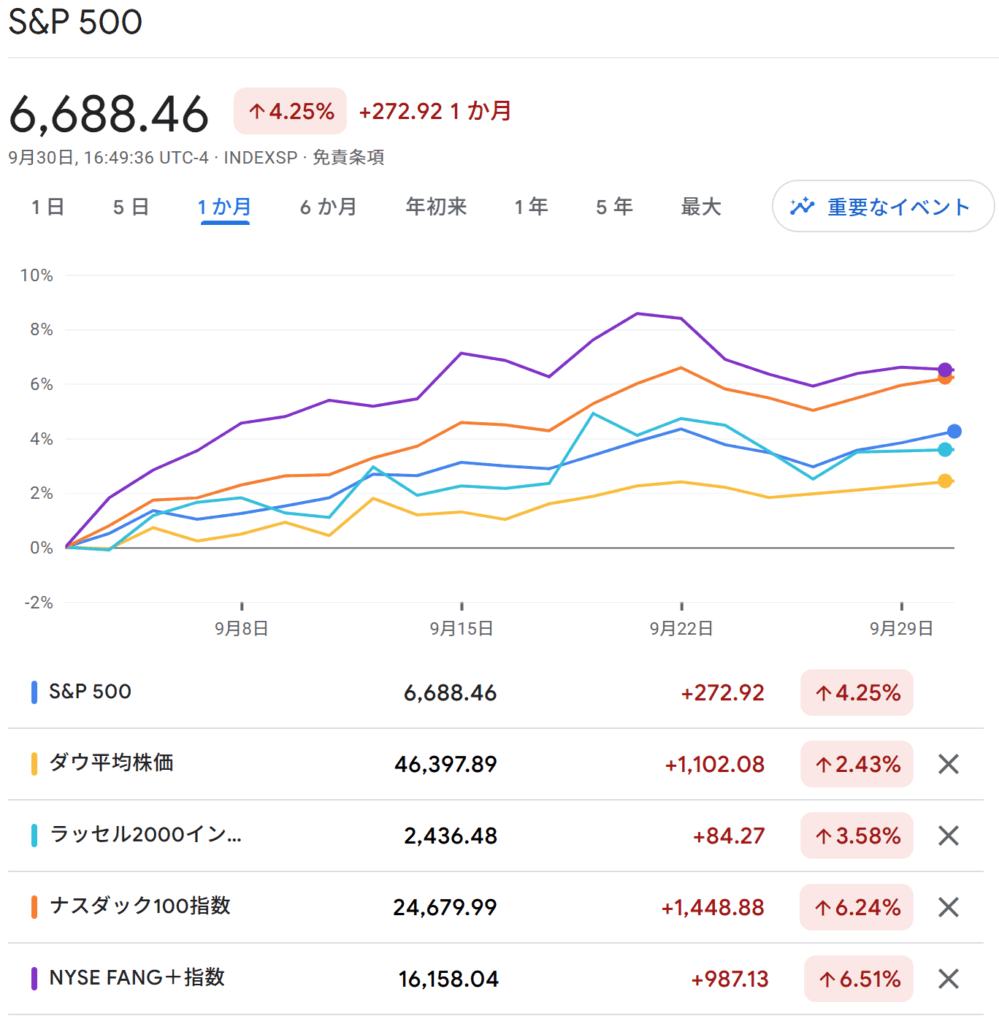Click the blue S&P 500 endpoint dot
Viewport: 999px width, 1024px height.
click(953, 431)
